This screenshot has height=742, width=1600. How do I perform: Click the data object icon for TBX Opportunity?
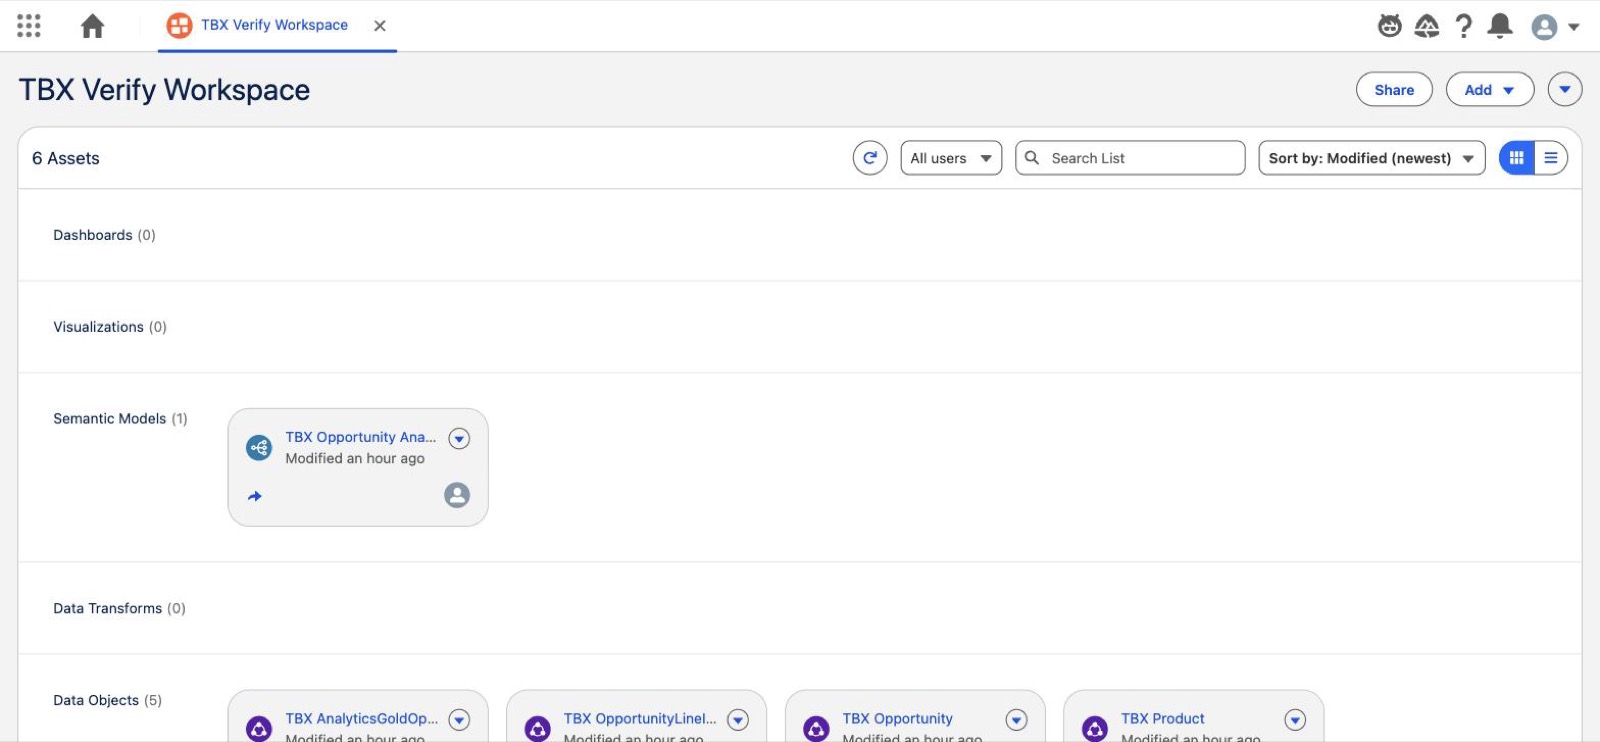(x=816, y=729)
